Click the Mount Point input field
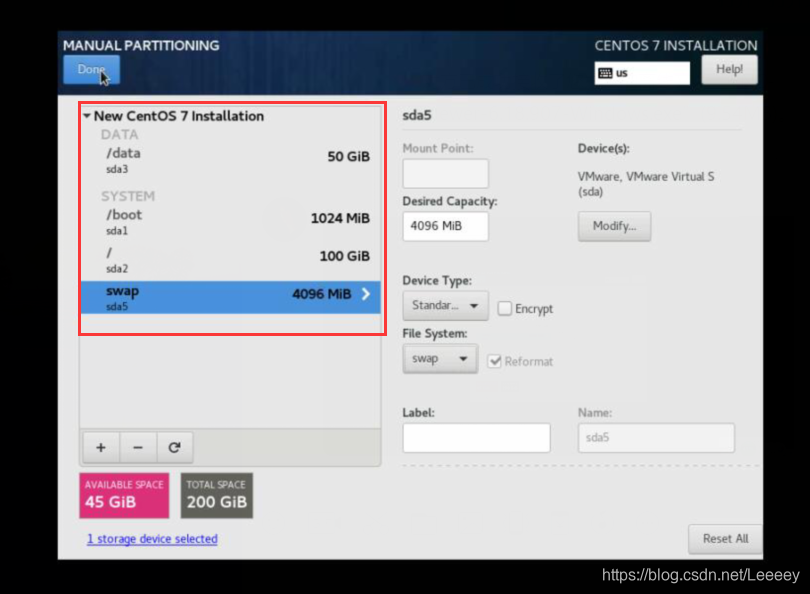810x594 pixels. pyautogui.click(x=445, y=174)
